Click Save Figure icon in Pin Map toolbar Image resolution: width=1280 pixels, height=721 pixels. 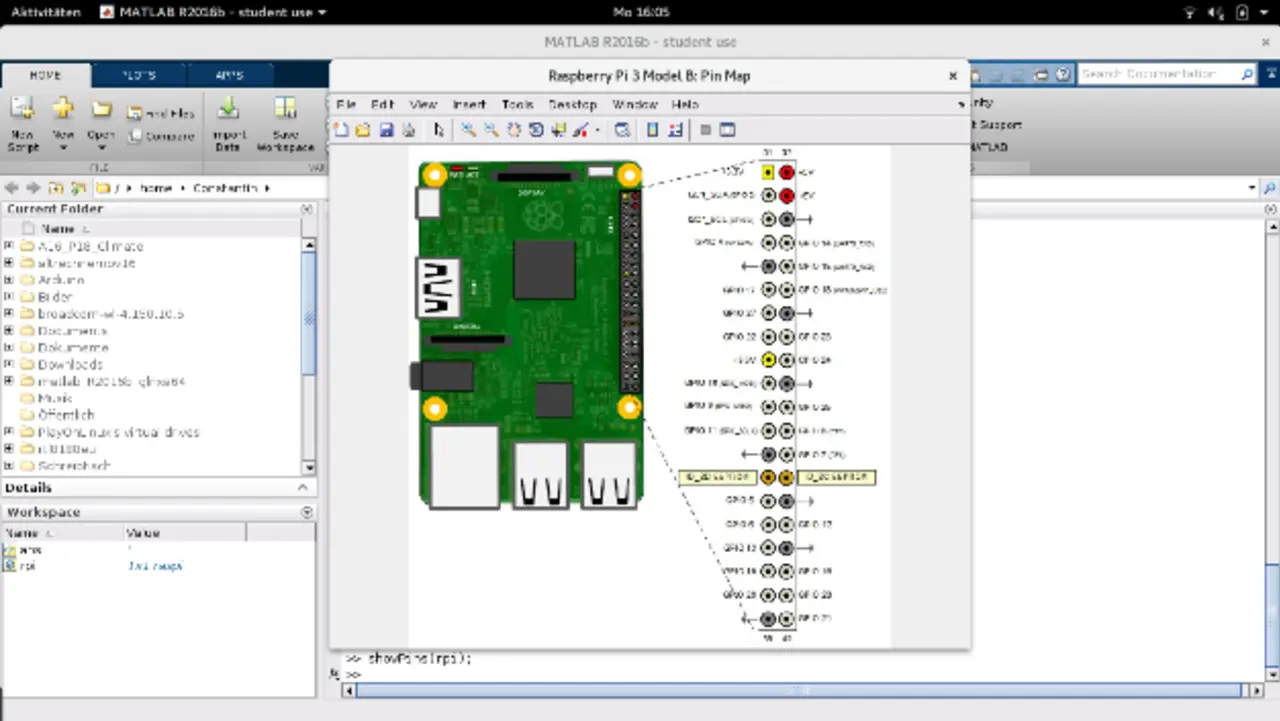point(386,130)
